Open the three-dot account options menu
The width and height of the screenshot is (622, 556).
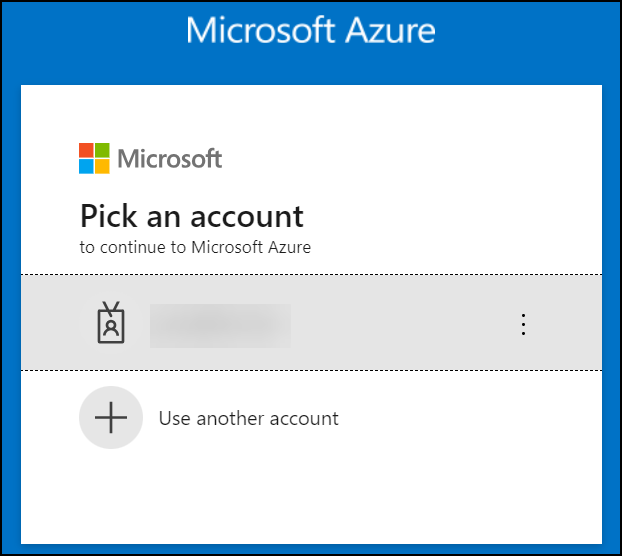pos(523,323)
